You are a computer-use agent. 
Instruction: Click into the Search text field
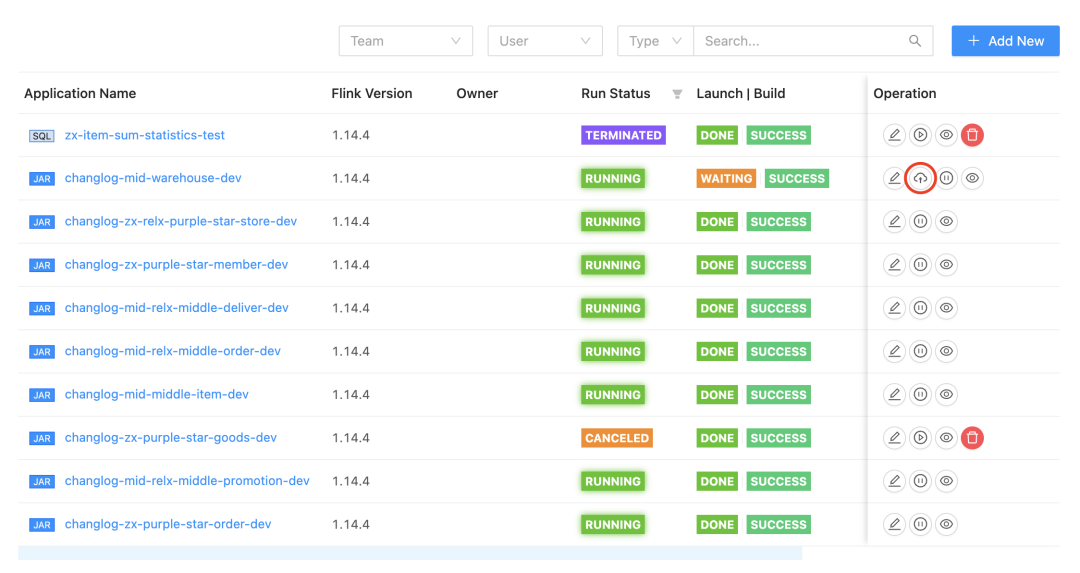point(800,41)
